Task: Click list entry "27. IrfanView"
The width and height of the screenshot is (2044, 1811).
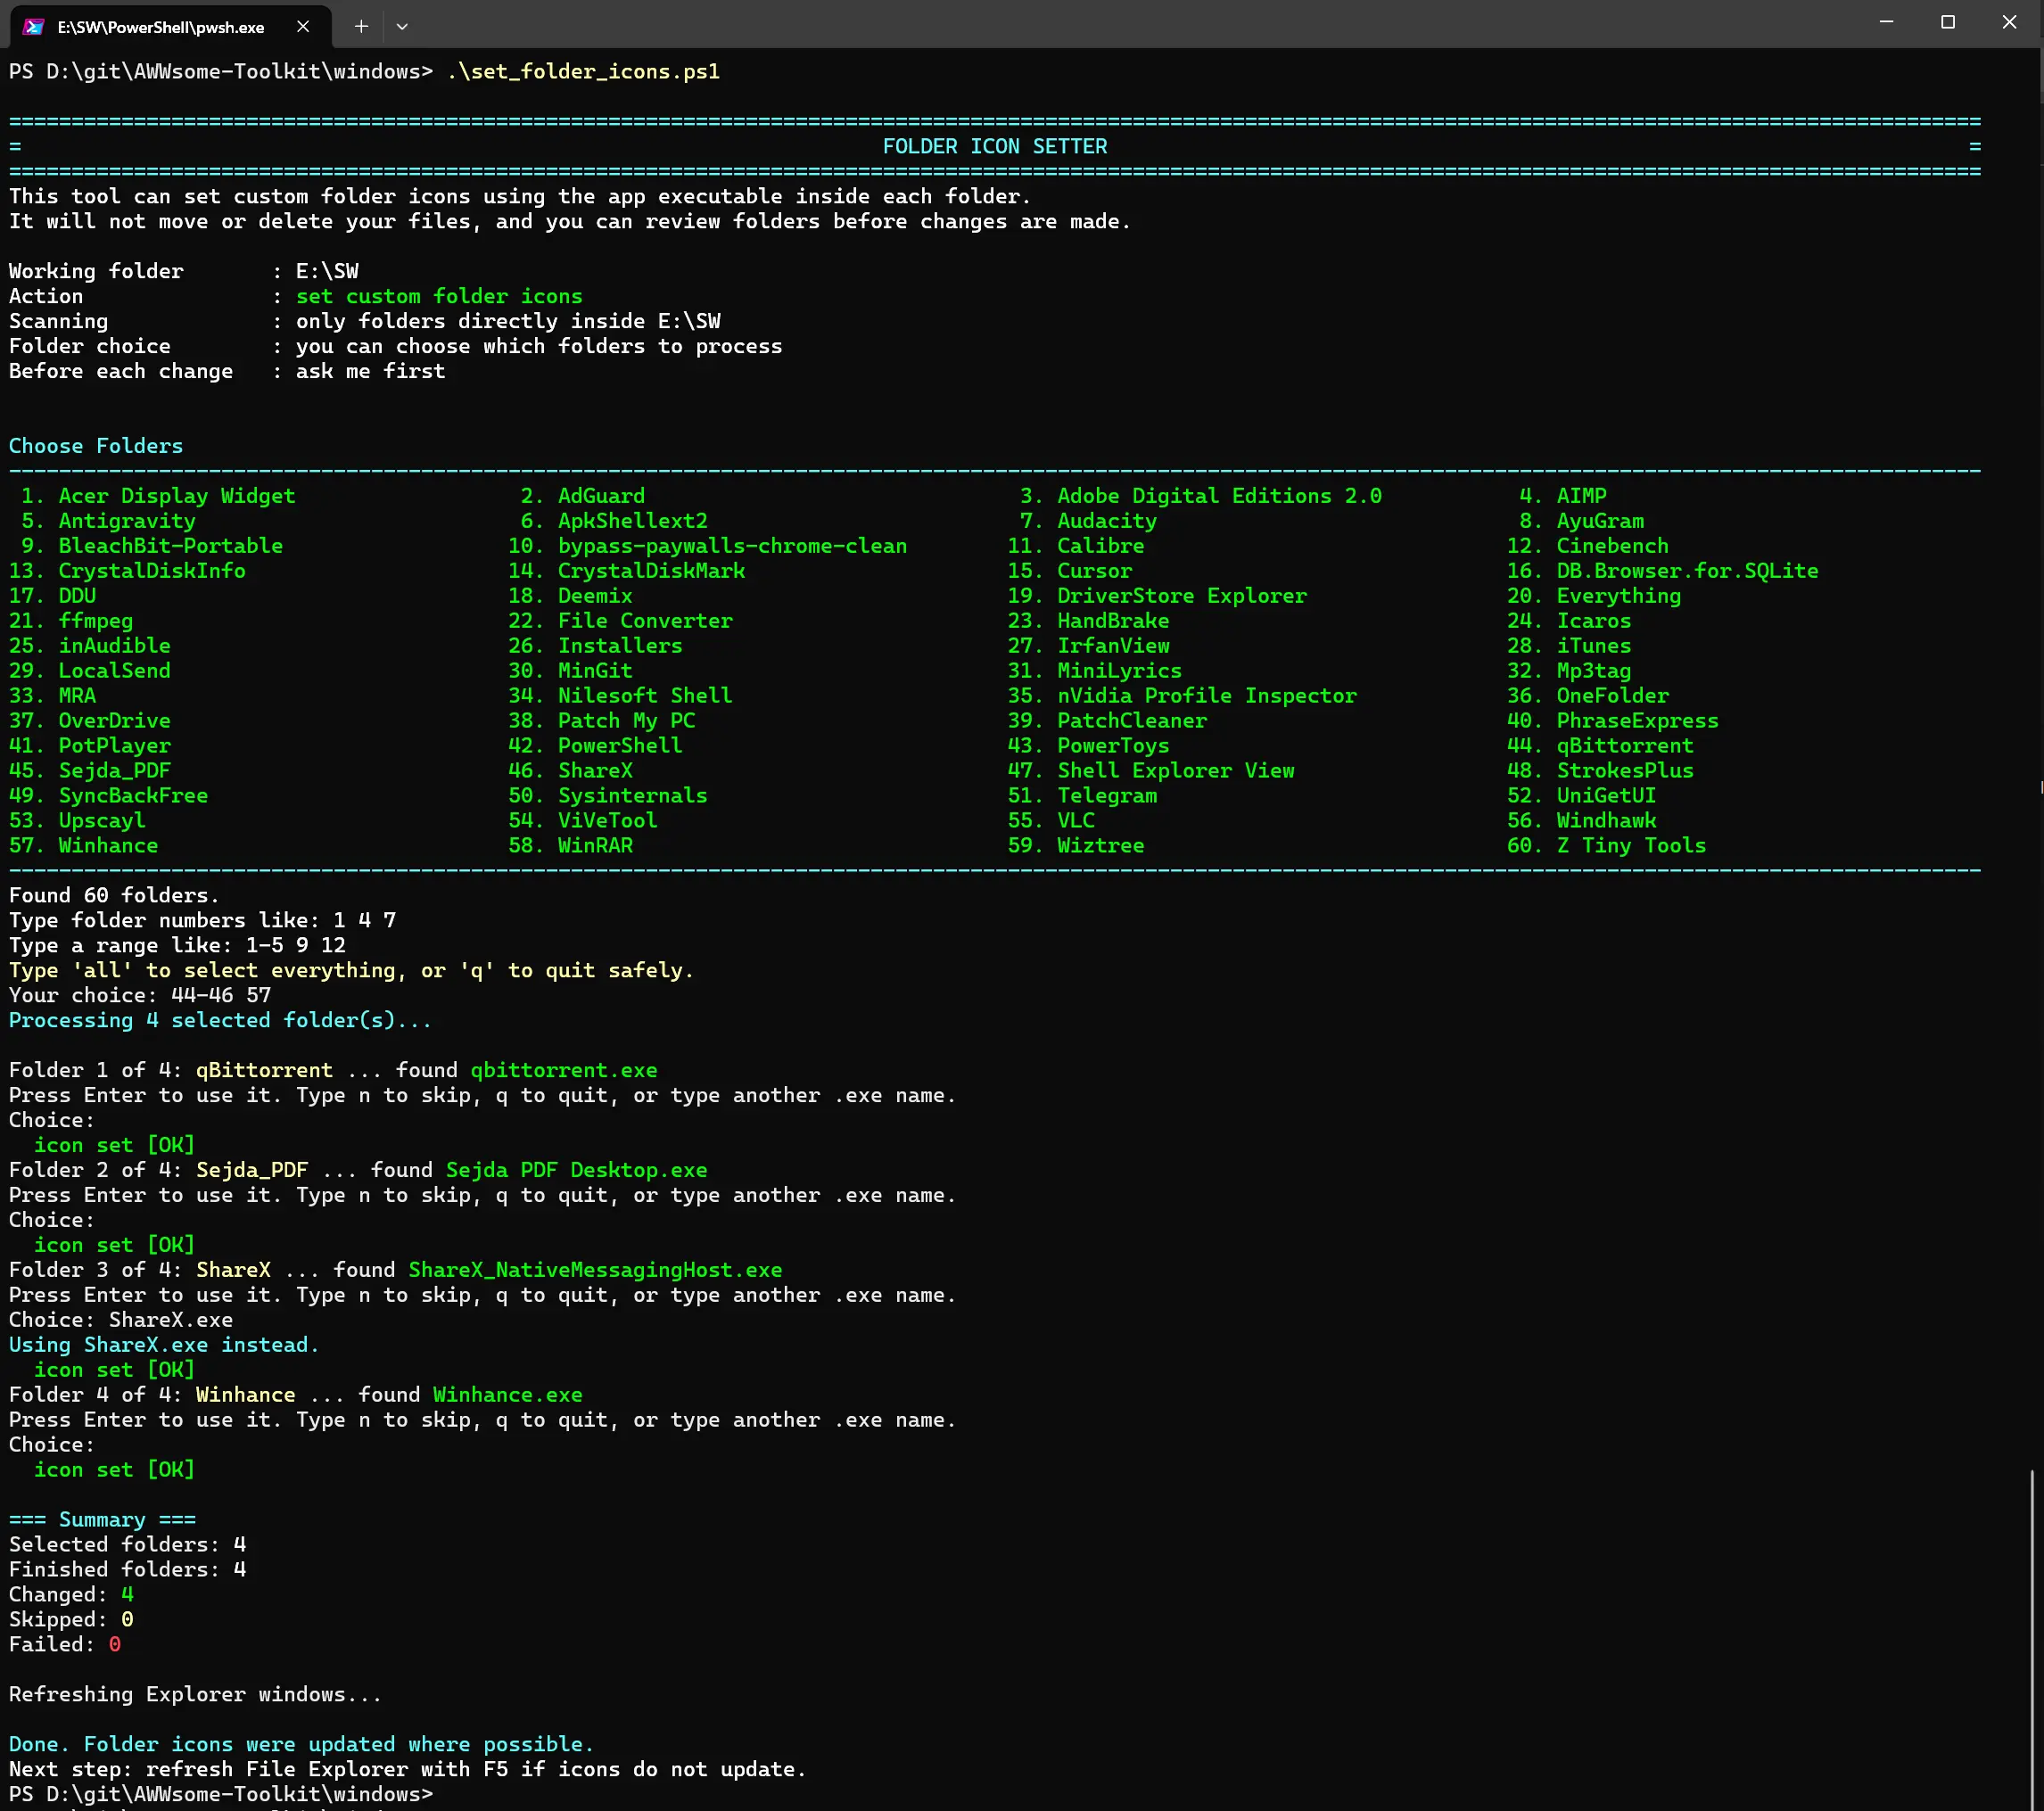Action: (x=1088, y=646)
